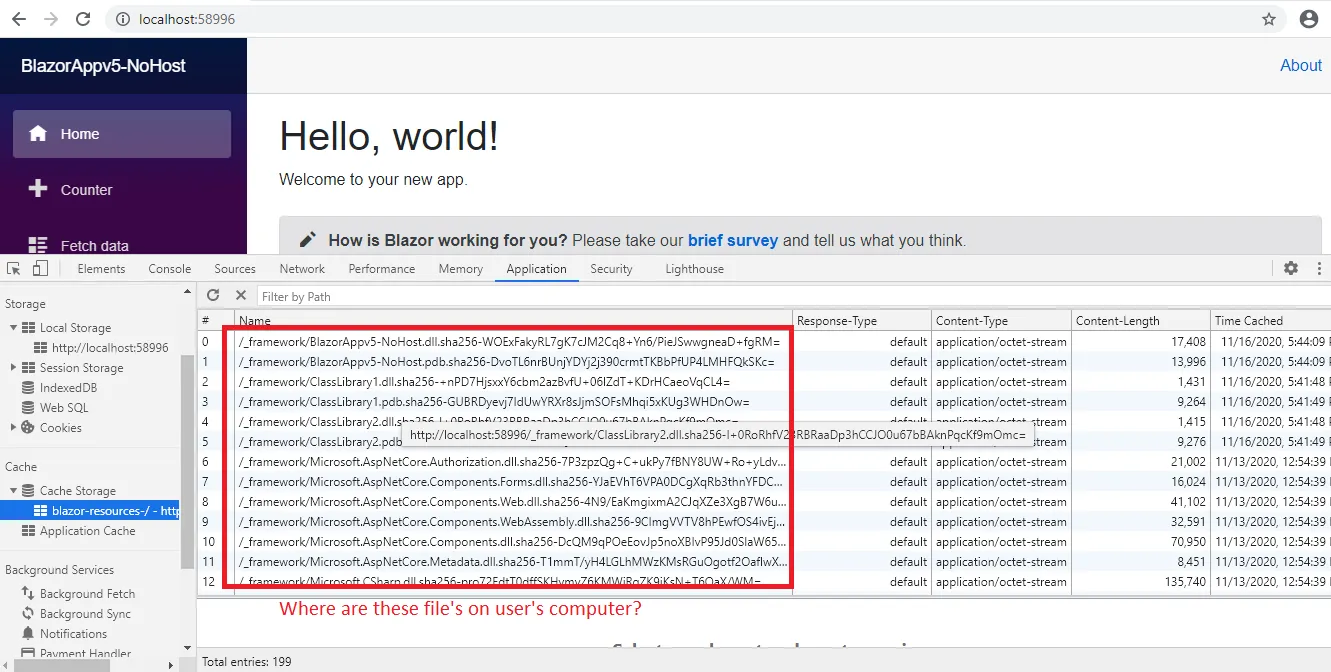This screenshot has width=1331, height=672.
Task: Delete the selected cache entry with X
Action: tap(240, 295)
